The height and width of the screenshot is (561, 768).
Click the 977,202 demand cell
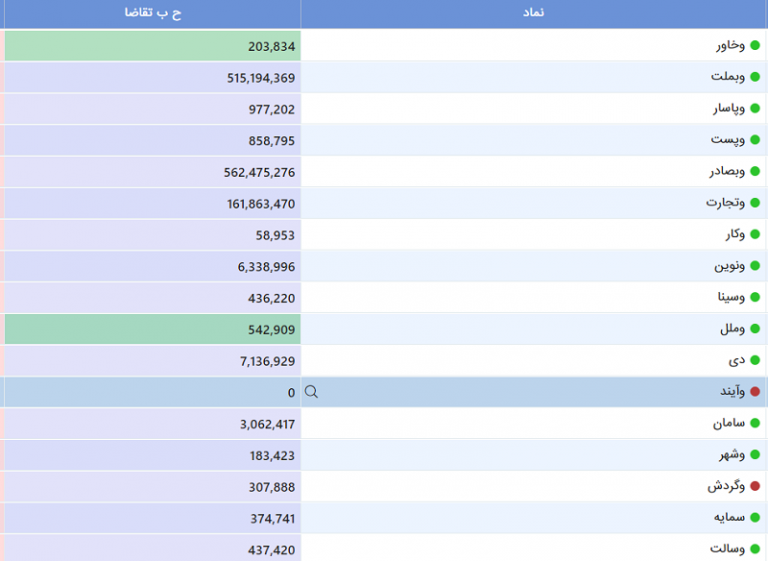[x=152, y=109]
